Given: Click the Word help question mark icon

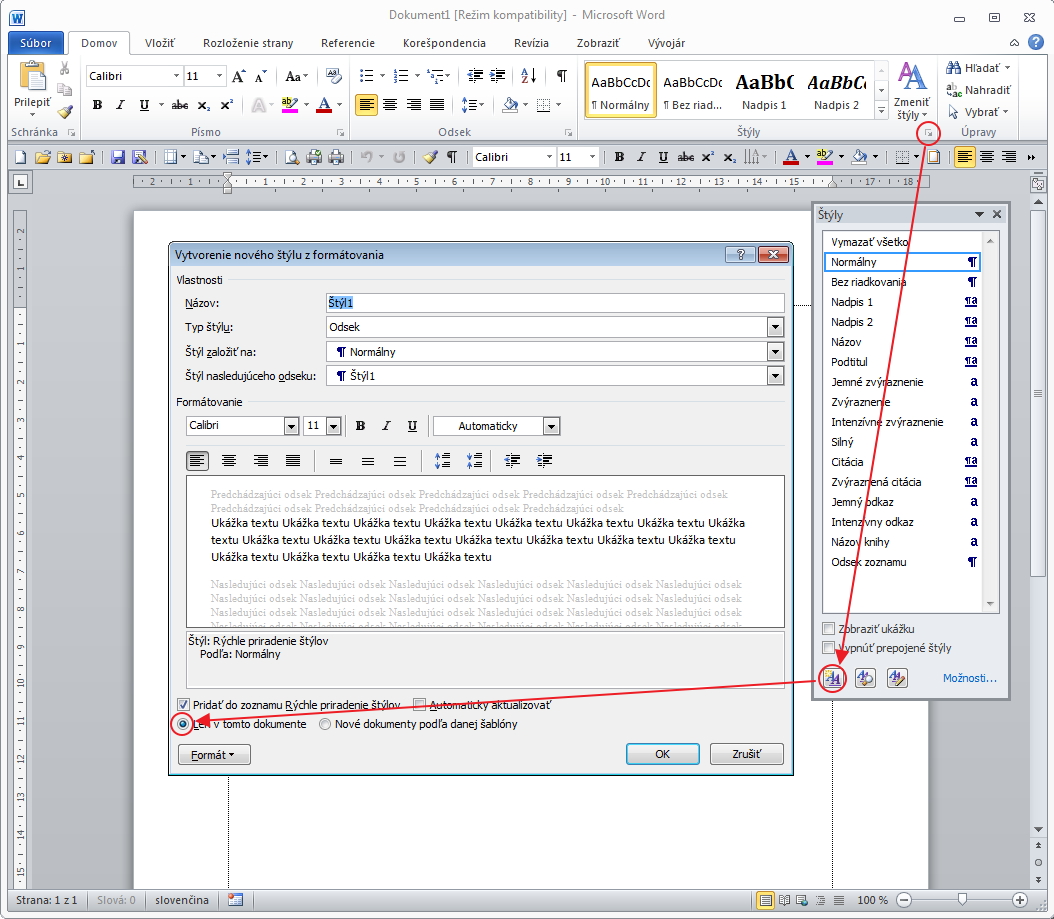Looking at the screenshot, I should pos(1036,42).
